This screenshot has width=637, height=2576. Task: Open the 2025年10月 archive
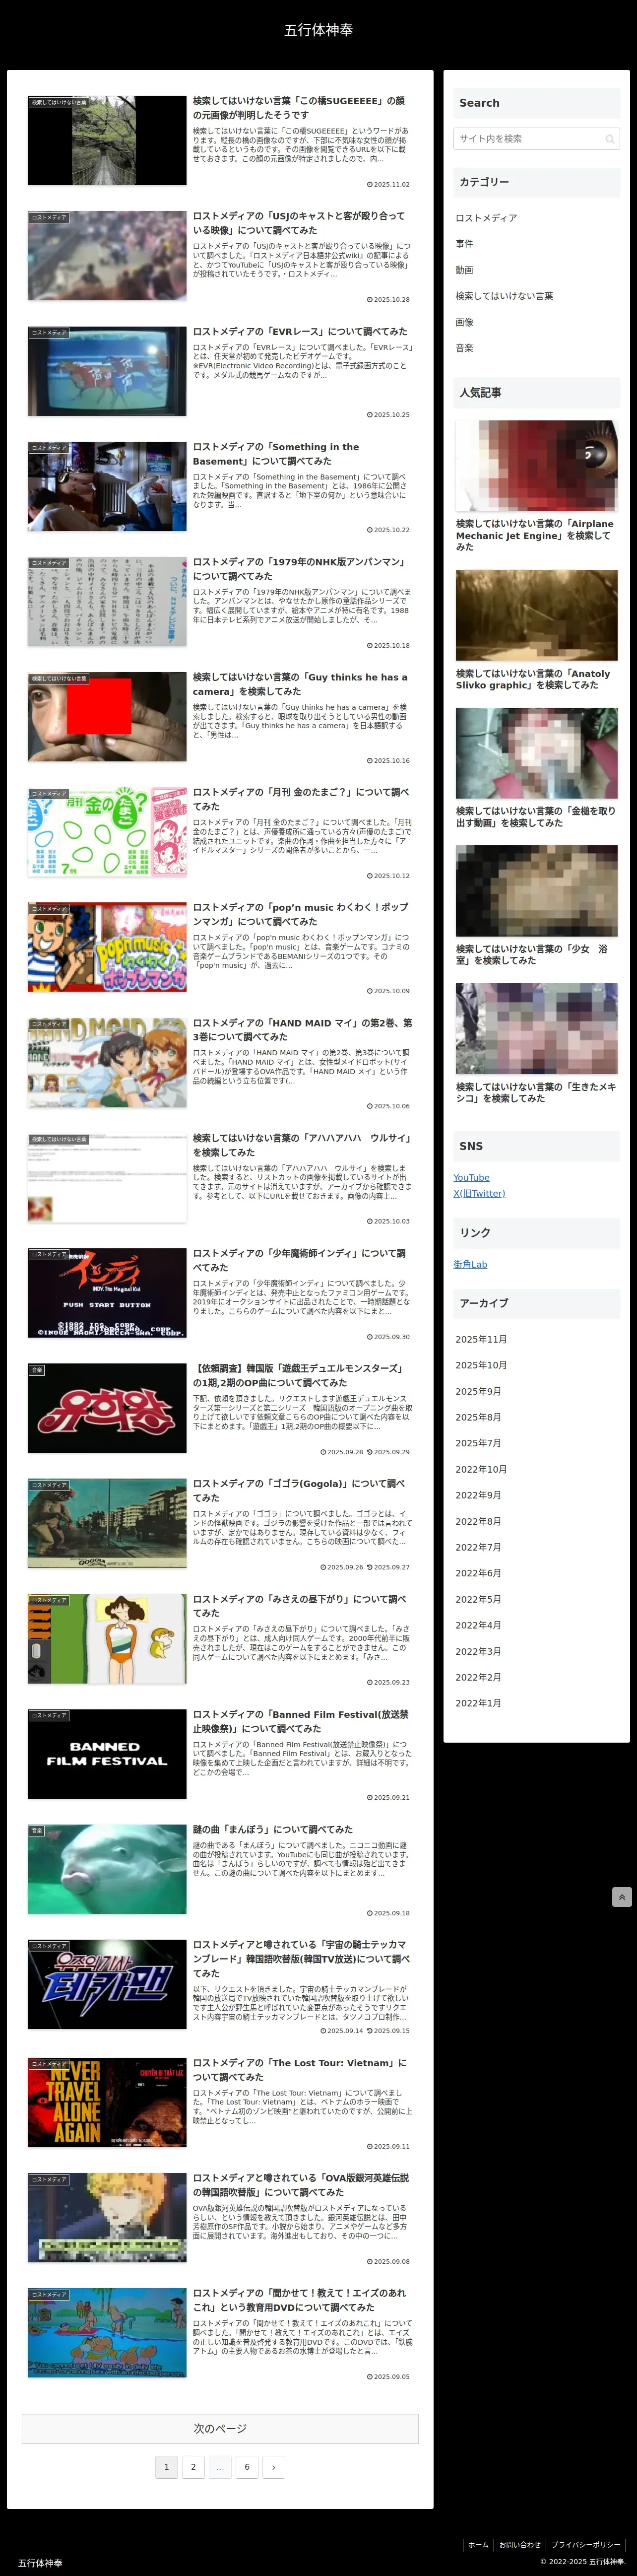(x=481, y=1365)
